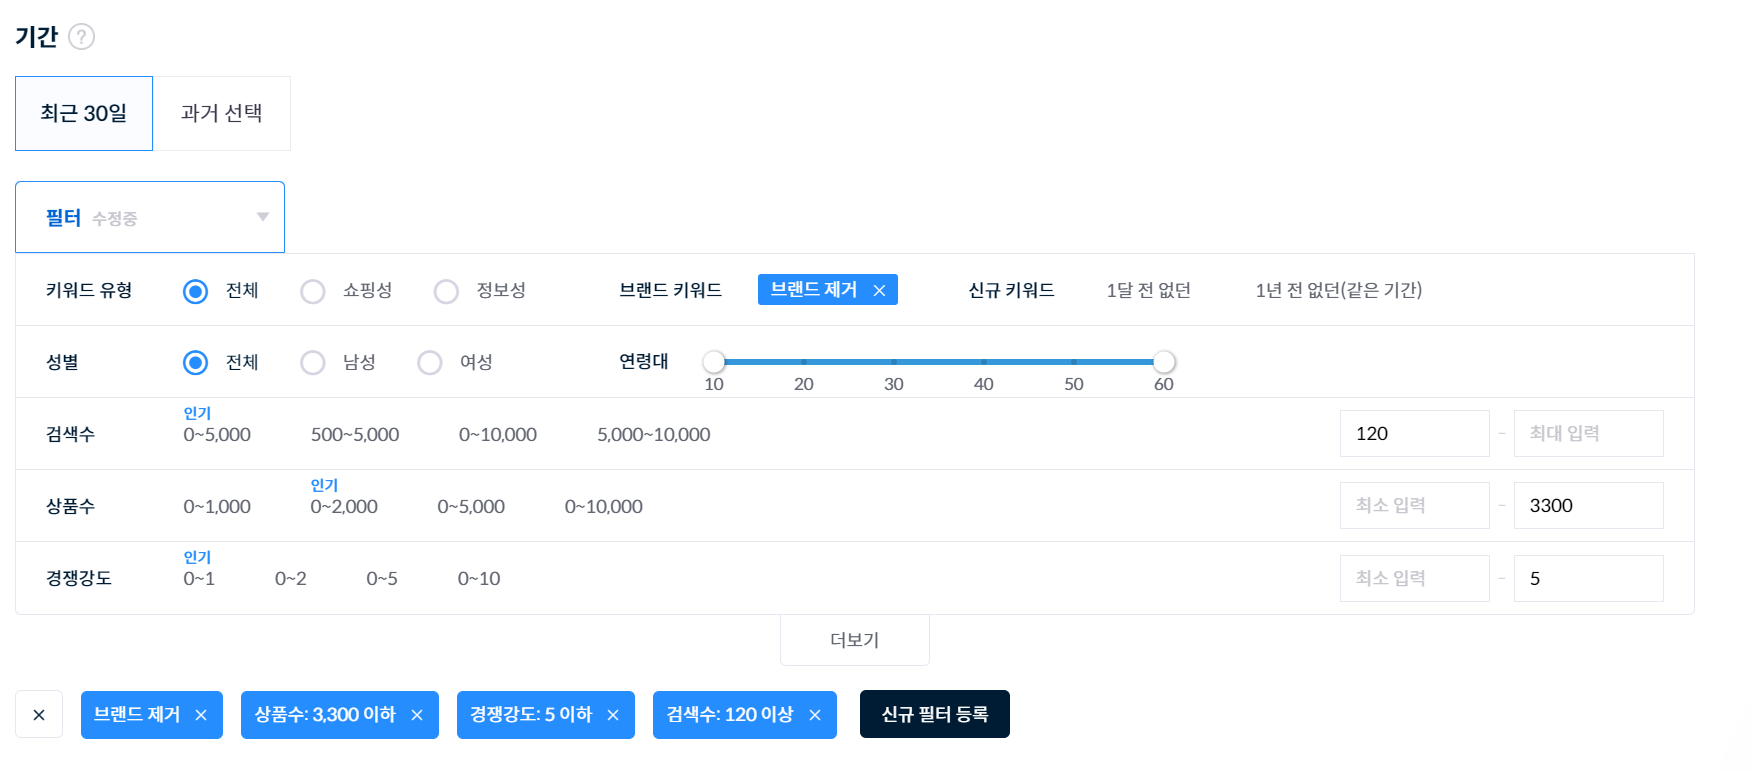1753x772 pixels.
Task: Click the 신규 필터 등록 button
Action: tap(935, 714)
